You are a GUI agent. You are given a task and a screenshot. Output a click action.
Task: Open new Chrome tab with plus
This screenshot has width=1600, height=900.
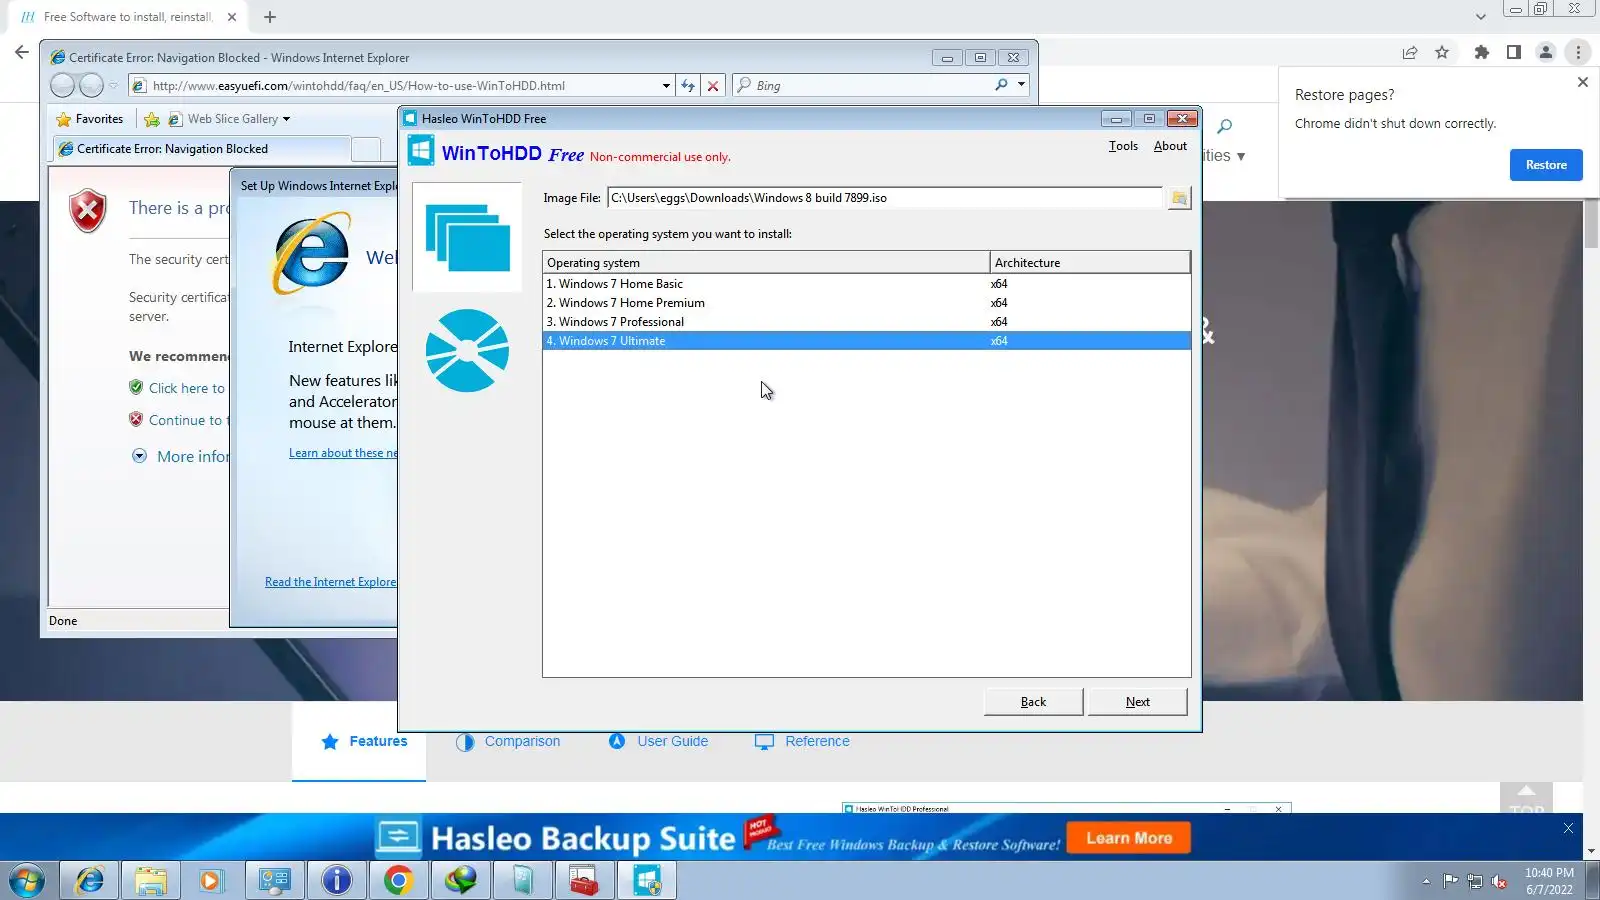coord(270,17)
